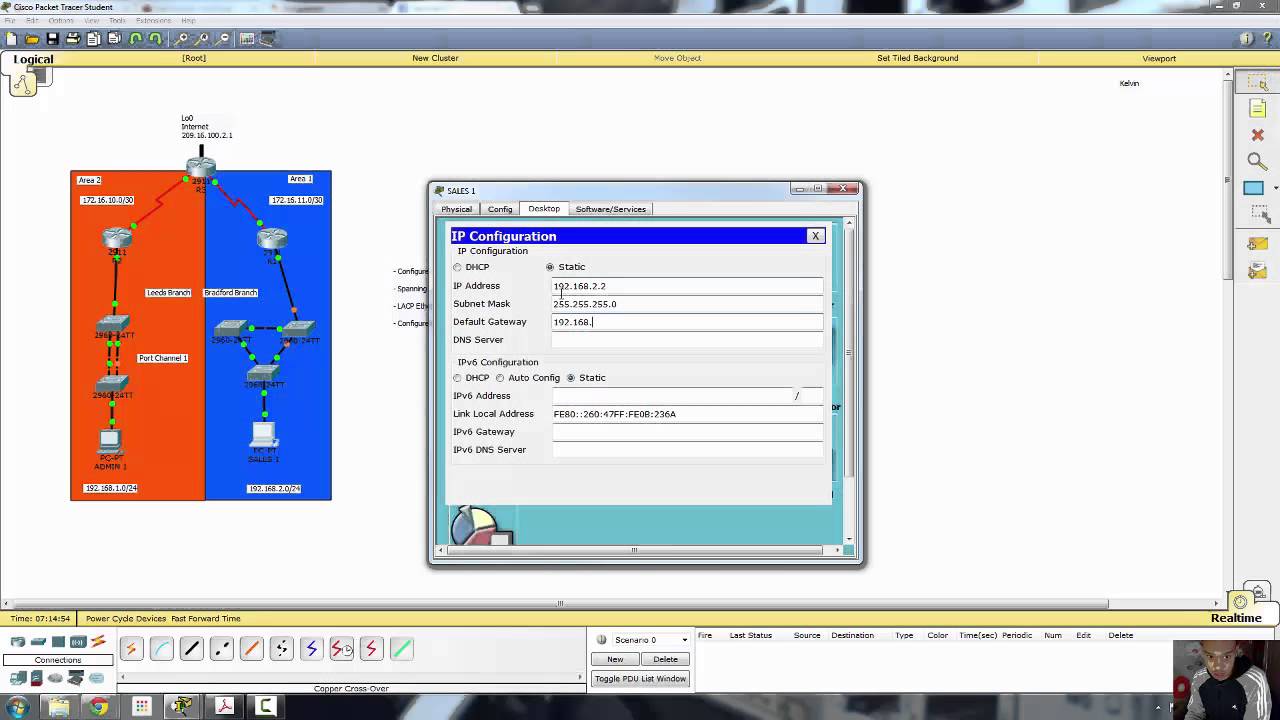Viewport: 1280px width, 720px height.
Task: Open file using folder toolbar icon
Action: (31, 39)
